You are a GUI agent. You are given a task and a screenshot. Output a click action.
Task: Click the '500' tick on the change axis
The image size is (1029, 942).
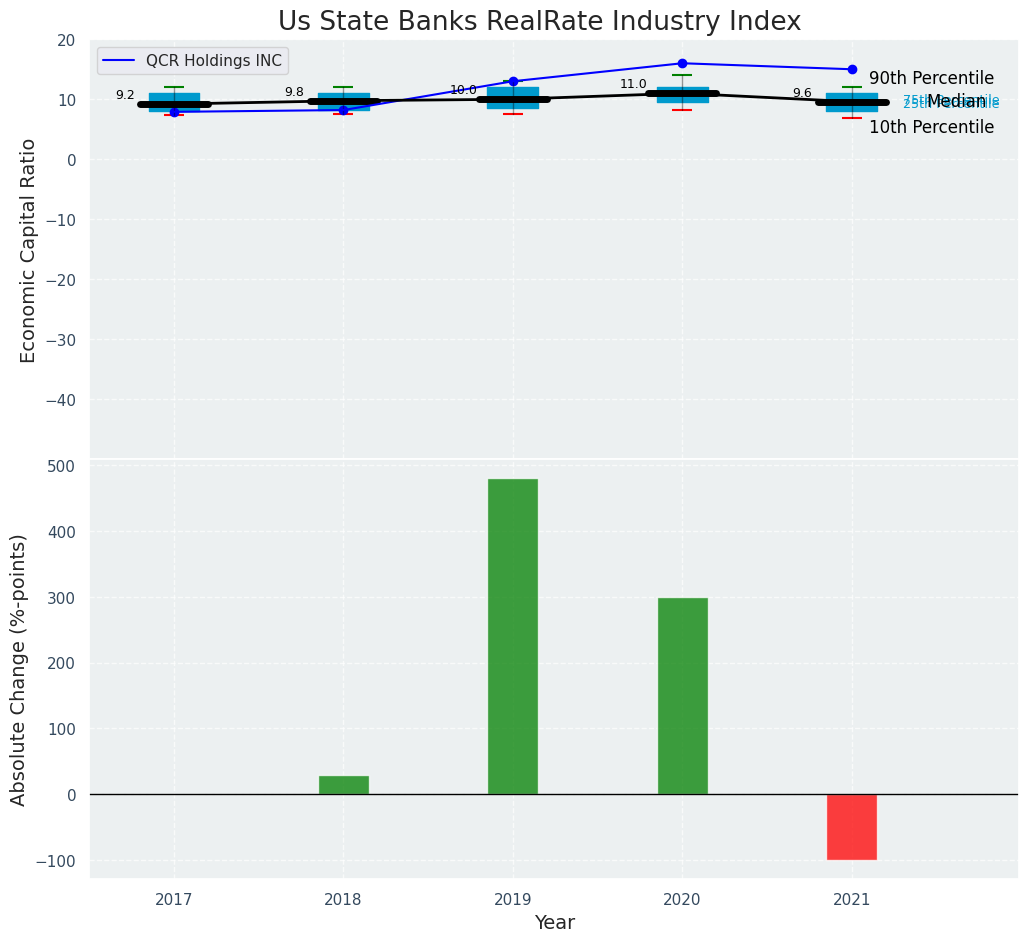[64, 467]
